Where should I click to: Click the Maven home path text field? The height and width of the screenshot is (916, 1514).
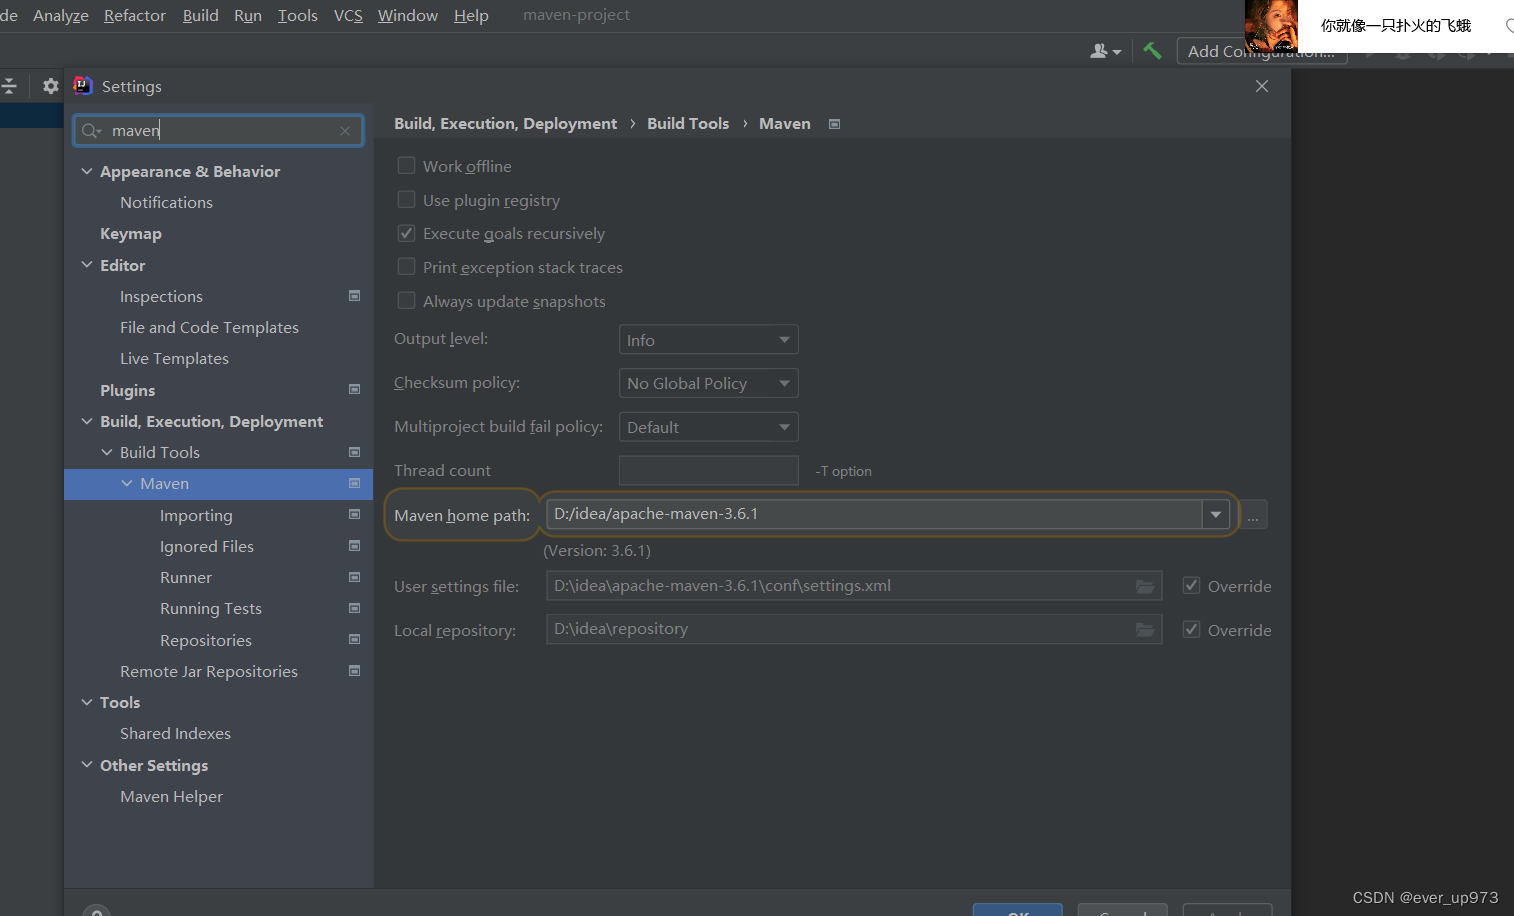(875, 514)
